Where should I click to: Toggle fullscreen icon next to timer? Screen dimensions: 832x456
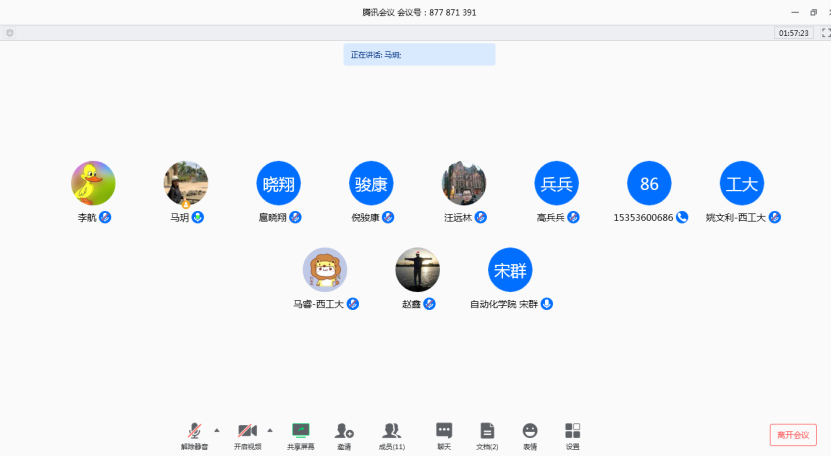tap(825, 33)
